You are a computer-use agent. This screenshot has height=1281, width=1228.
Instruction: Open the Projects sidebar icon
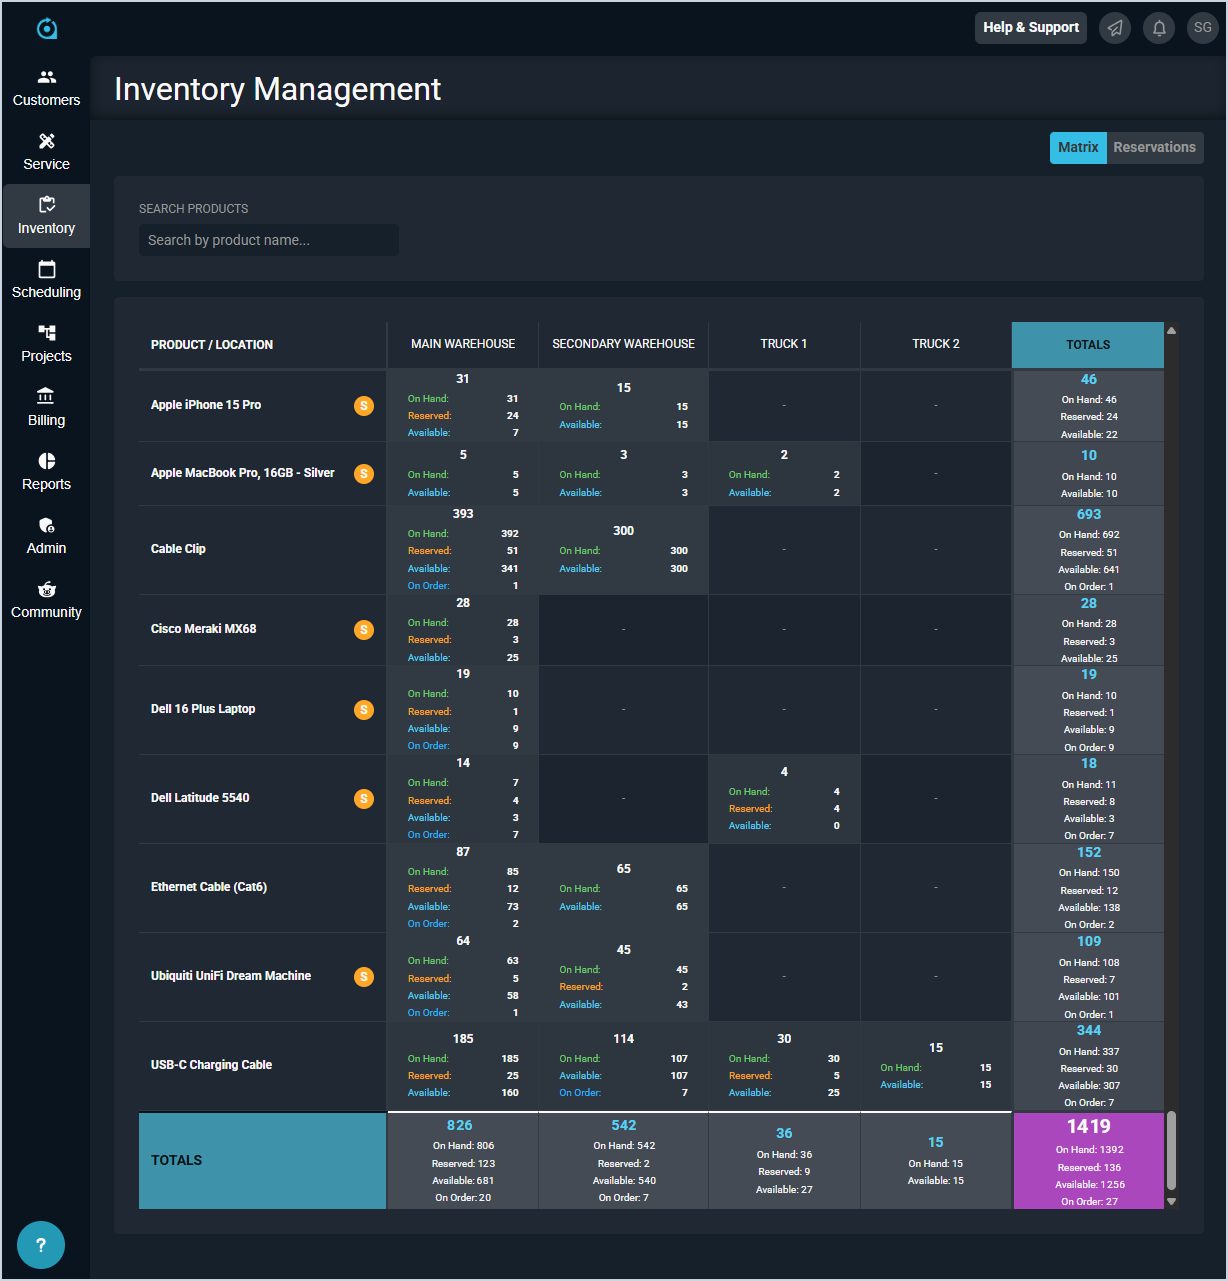pyautogui.click(x=46, y=333)
